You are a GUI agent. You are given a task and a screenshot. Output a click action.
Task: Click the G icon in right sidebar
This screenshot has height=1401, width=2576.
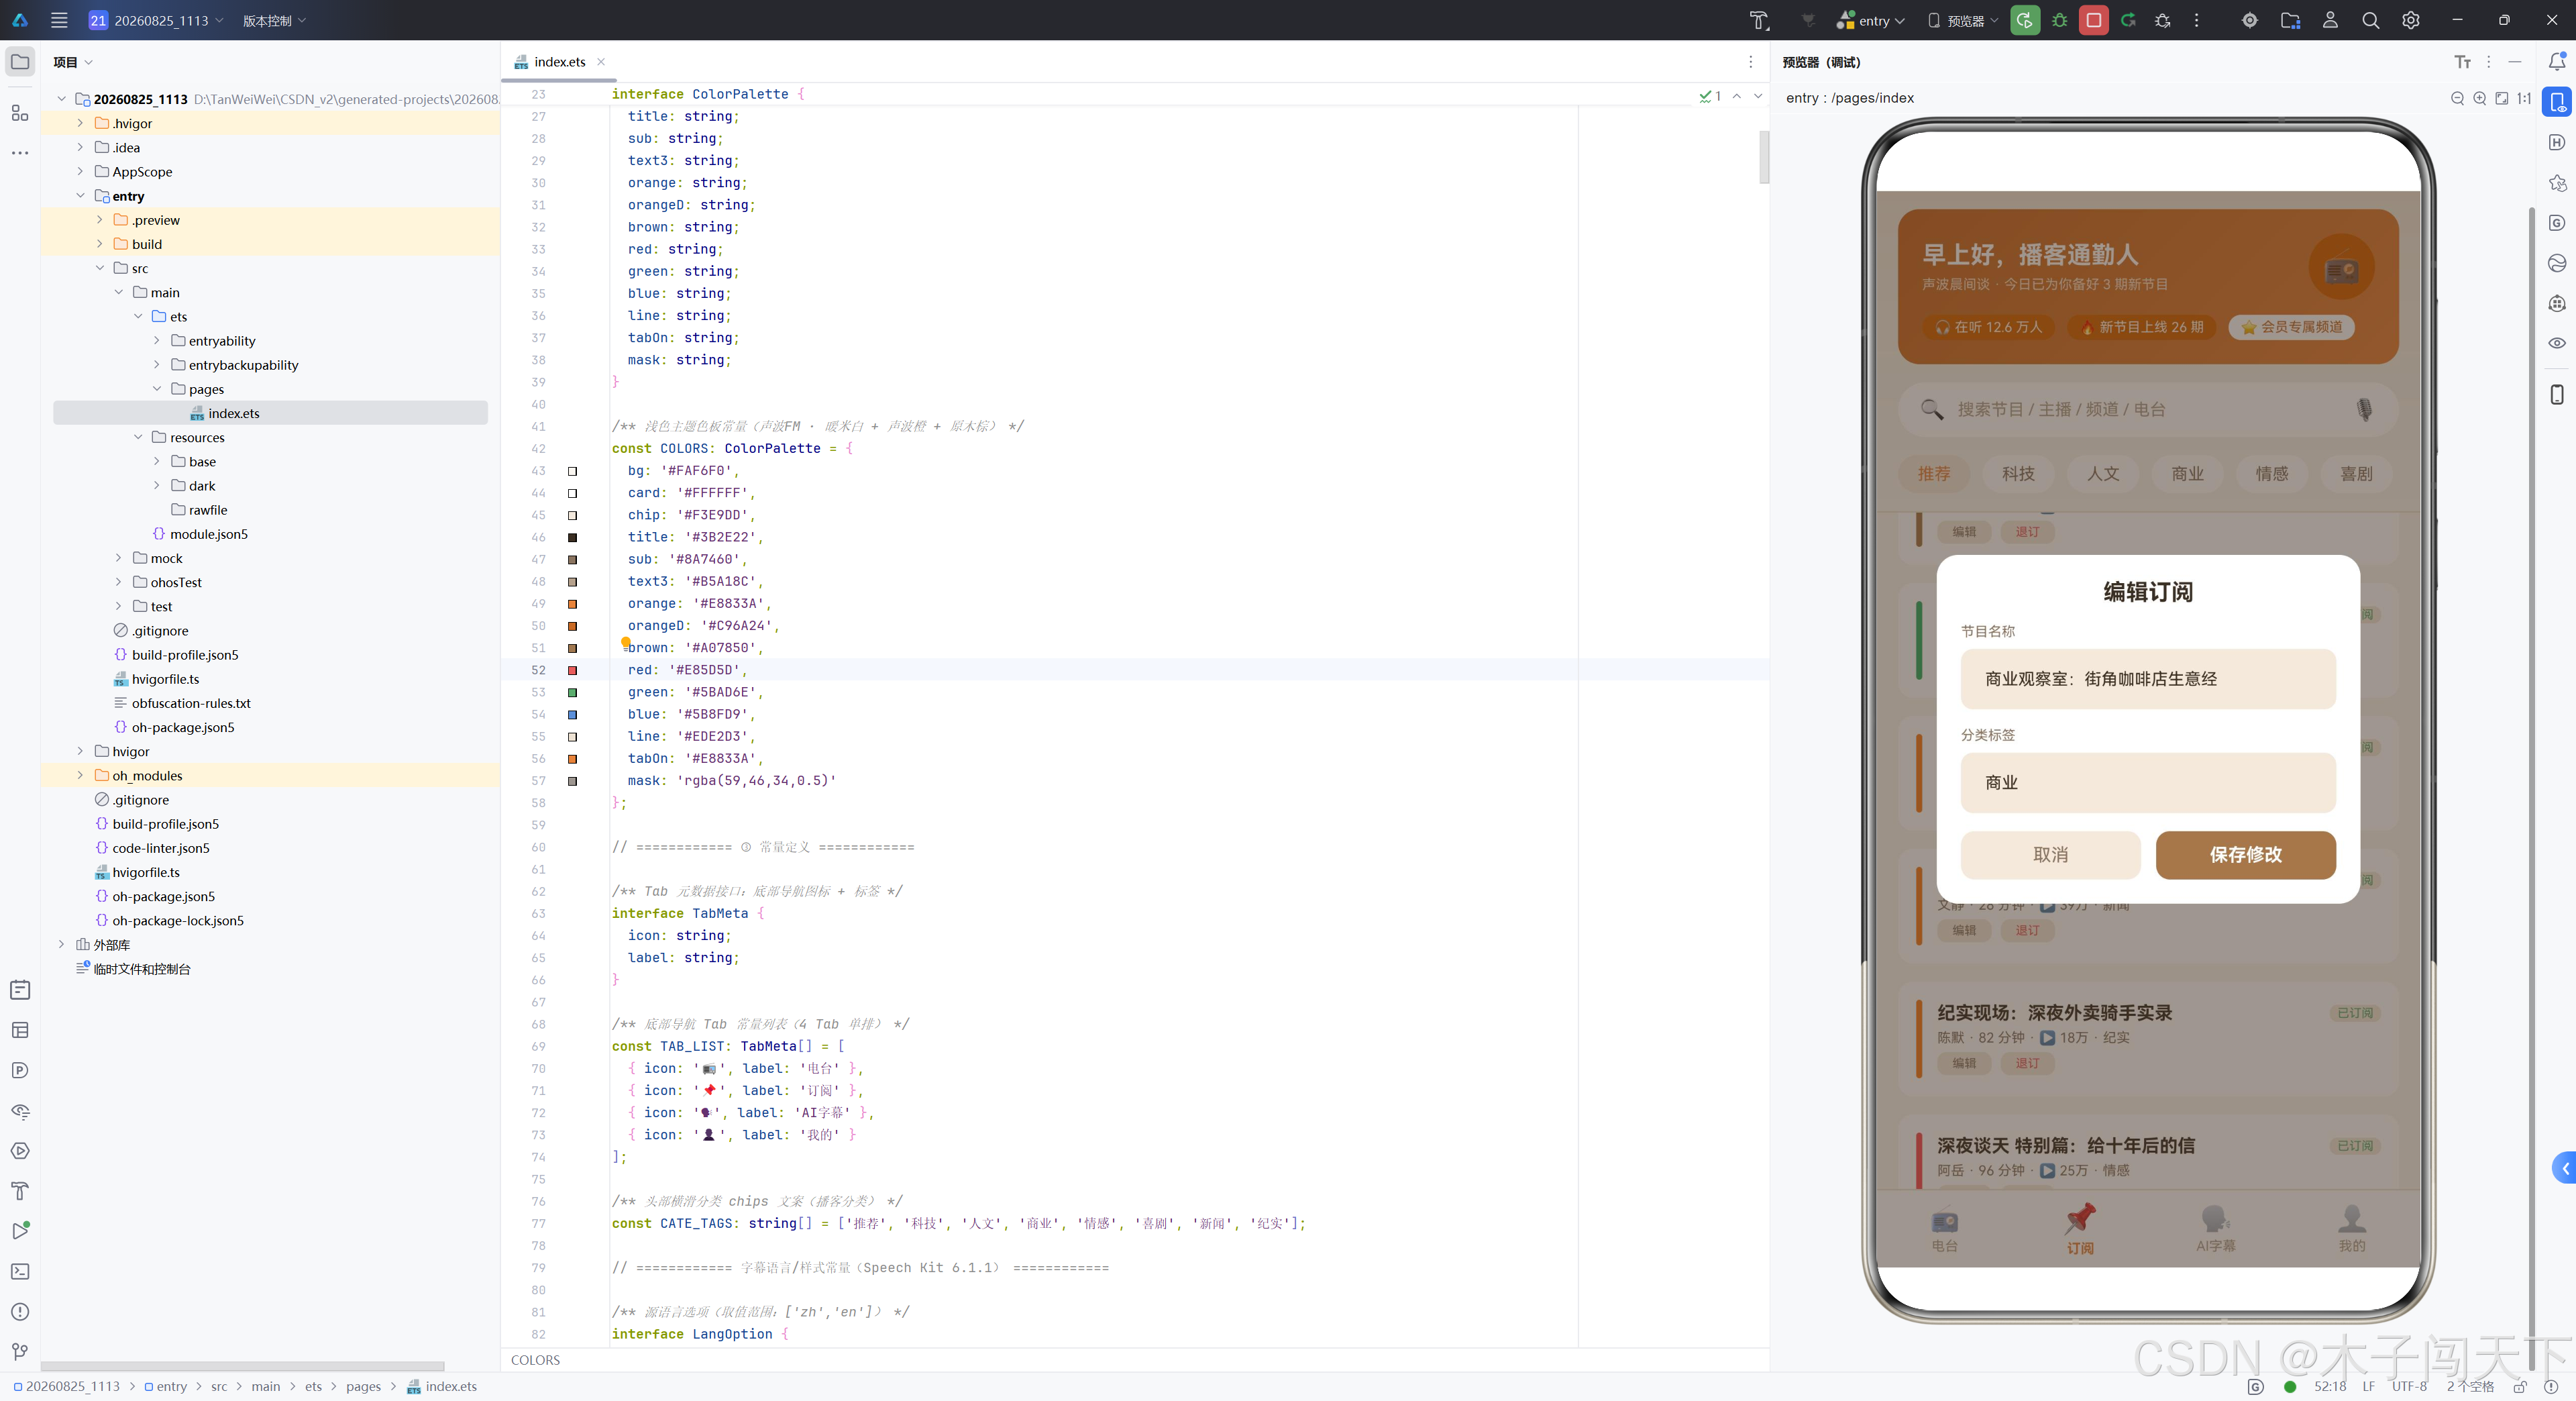(x=2556, y=222)
